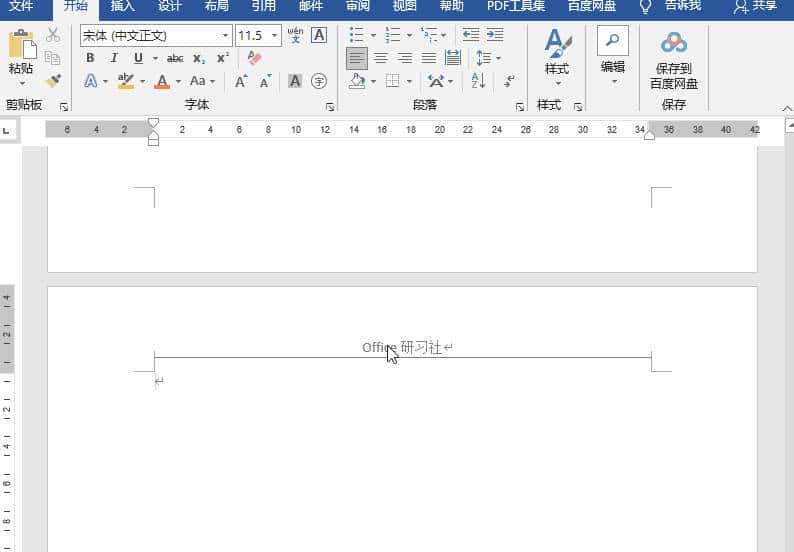Open Clipboard pane launcher
Viewport: 794px width, 552px height.
[64, 107]
